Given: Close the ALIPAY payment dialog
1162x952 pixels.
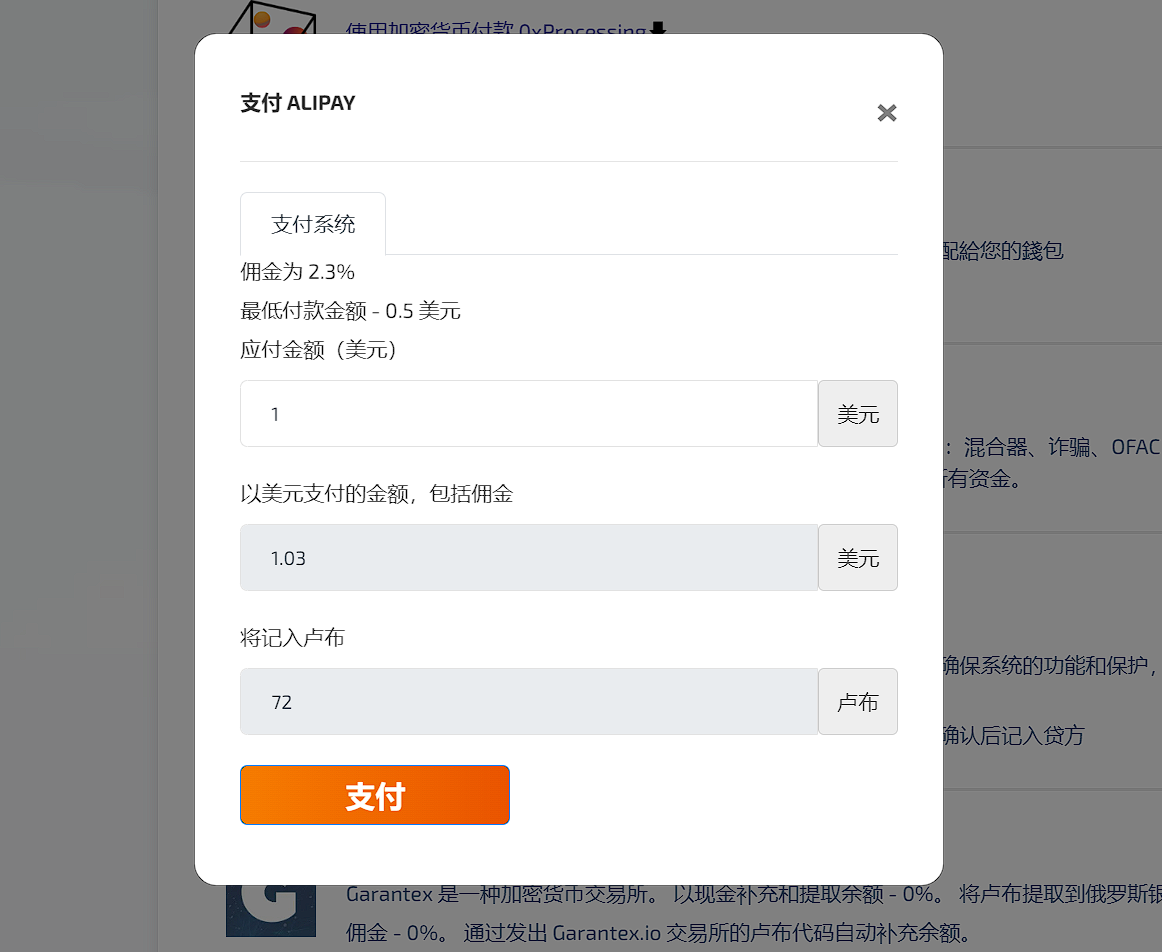Looking at the screenshot, I should coord(886,113).
